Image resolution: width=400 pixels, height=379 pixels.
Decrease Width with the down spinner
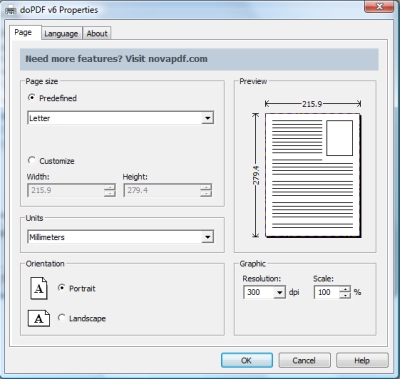tap(110, 193)
